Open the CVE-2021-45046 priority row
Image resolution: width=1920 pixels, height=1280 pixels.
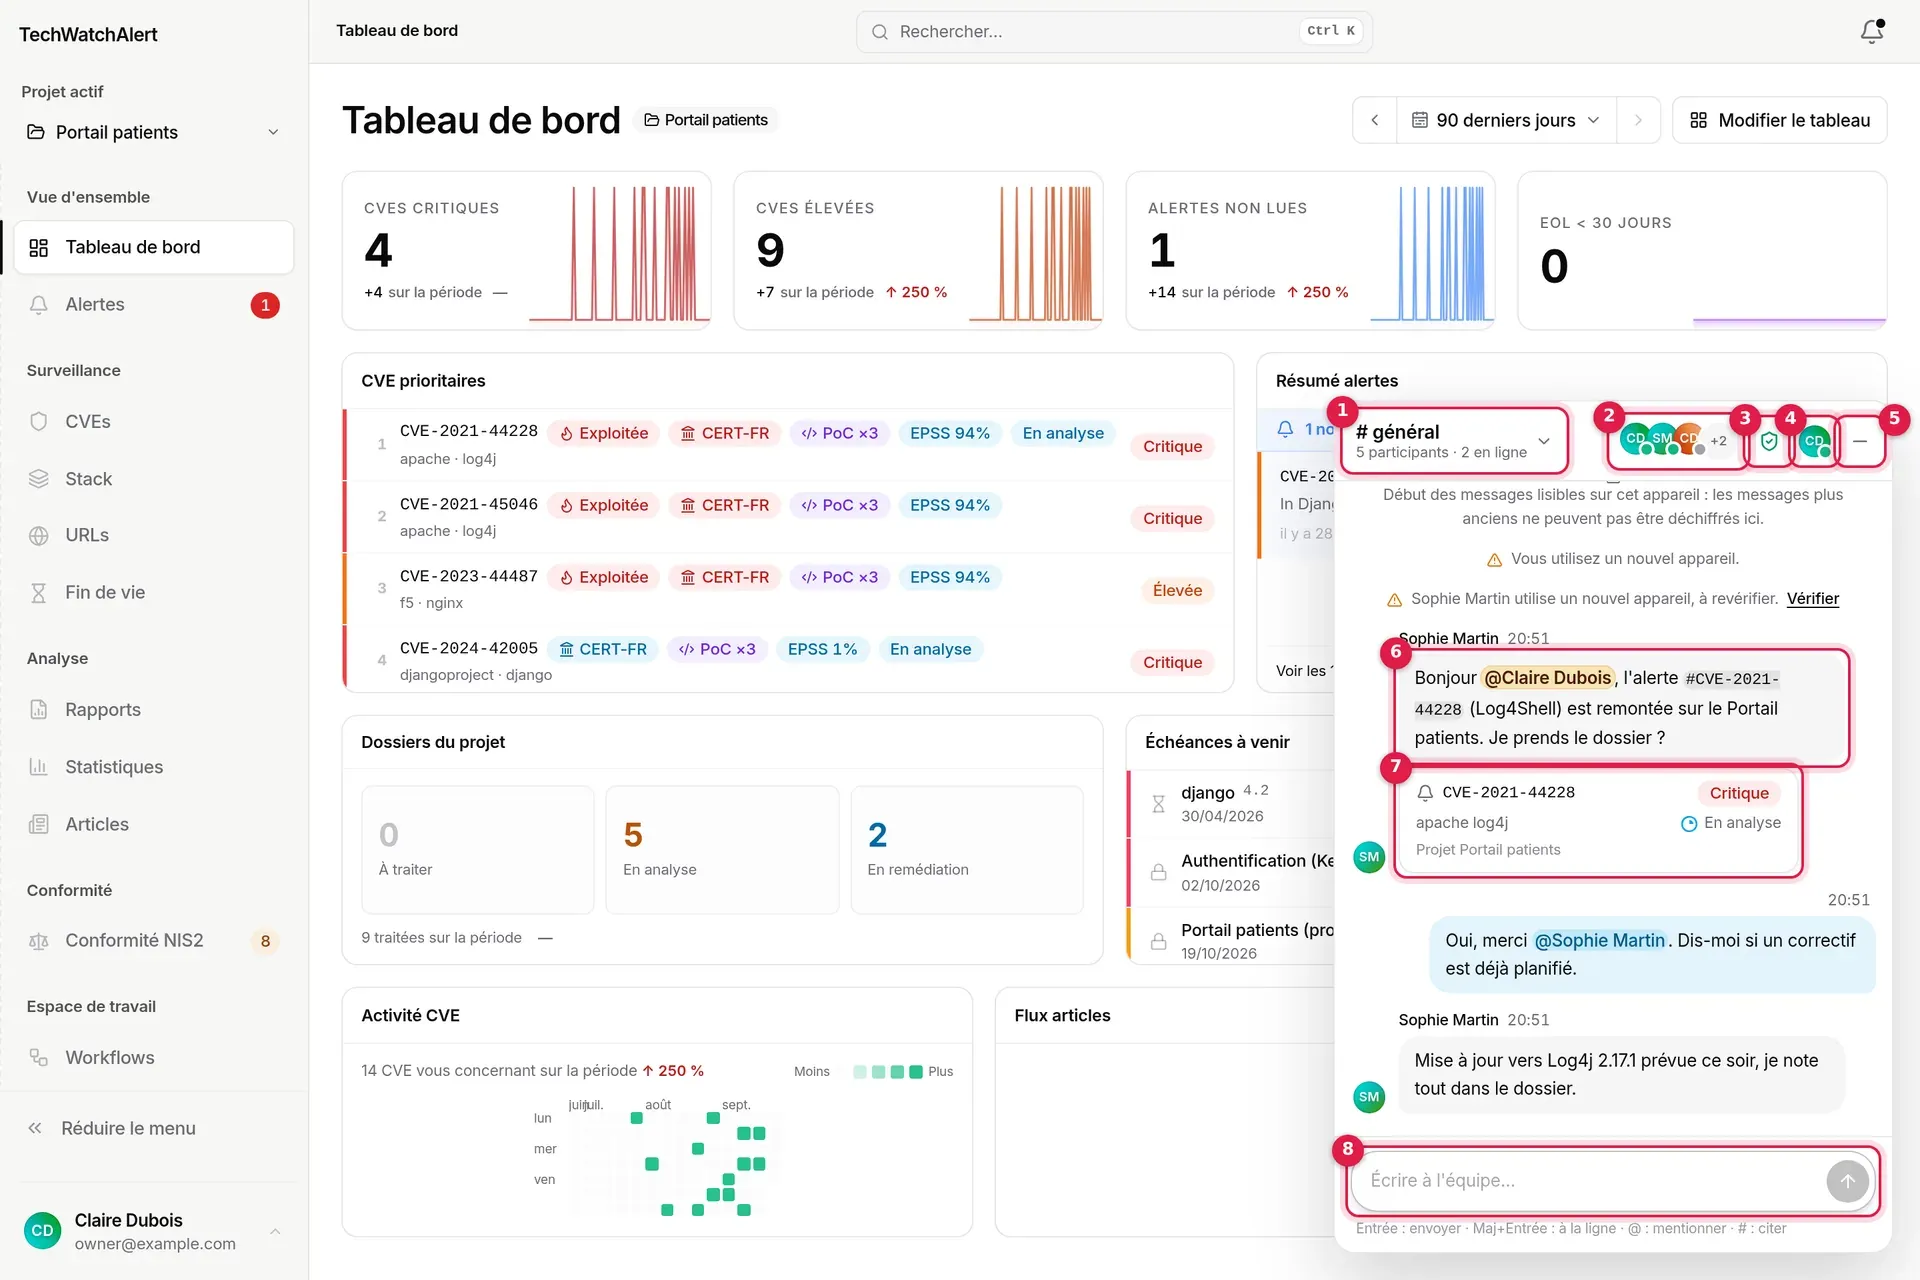point(788,517)
